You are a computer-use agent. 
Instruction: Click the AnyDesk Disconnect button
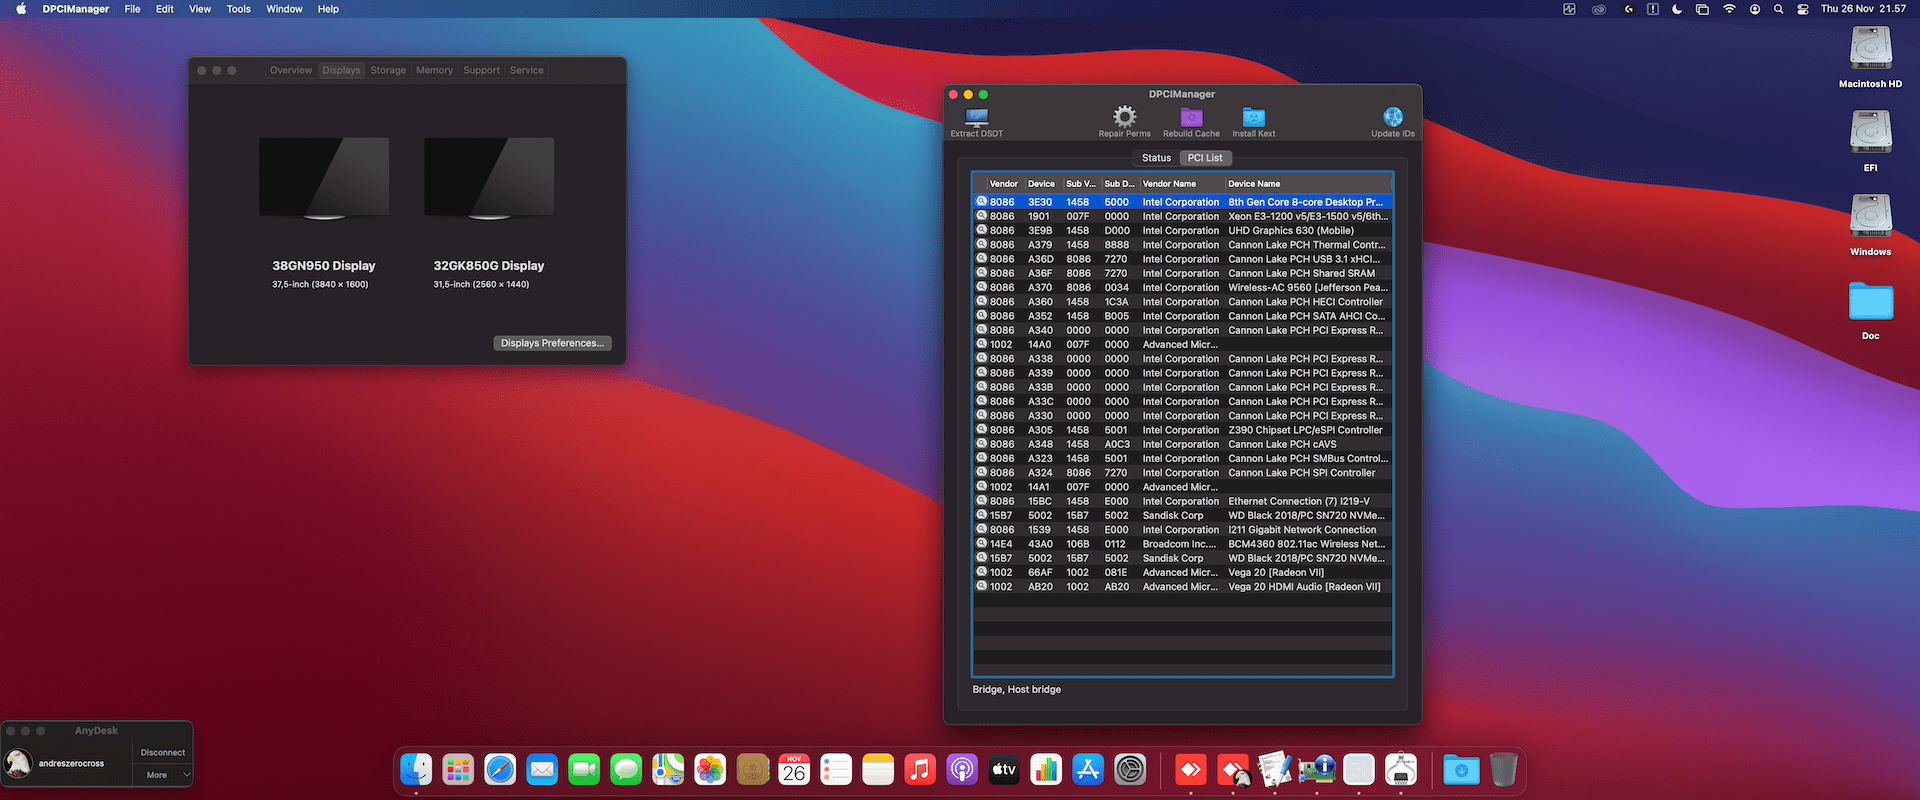[163, 752]
